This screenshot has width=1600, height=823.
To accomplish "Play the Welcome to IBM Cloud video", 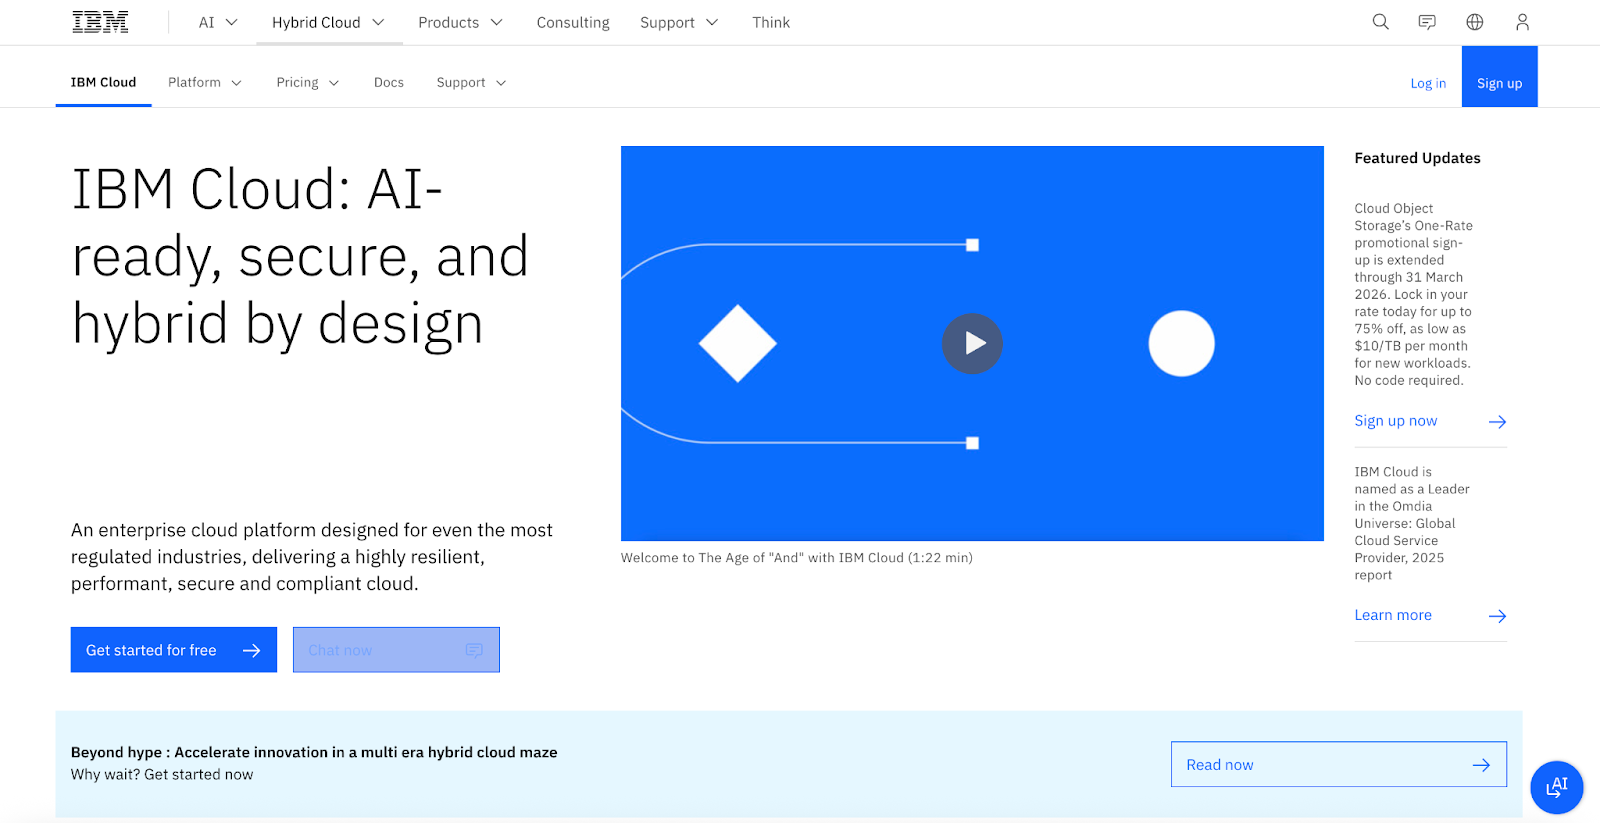I will click(x=972, y=343).
